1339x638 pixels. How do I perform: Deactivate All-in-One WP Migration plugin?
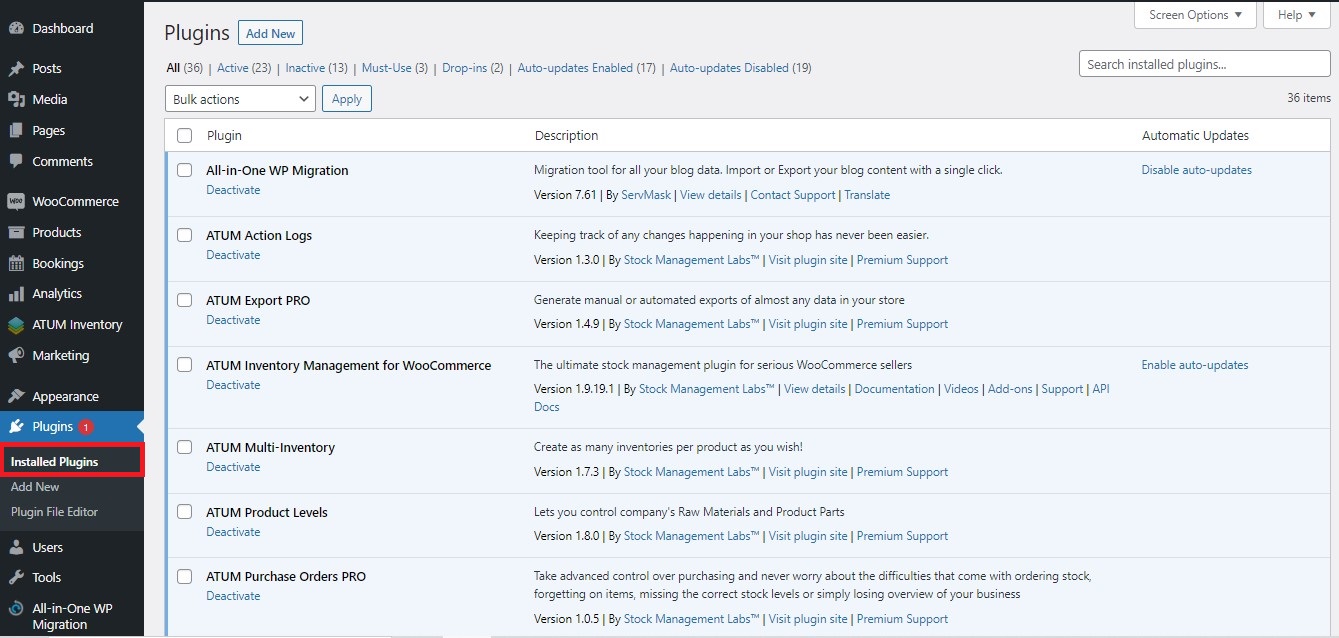click(x=233, y=190)
